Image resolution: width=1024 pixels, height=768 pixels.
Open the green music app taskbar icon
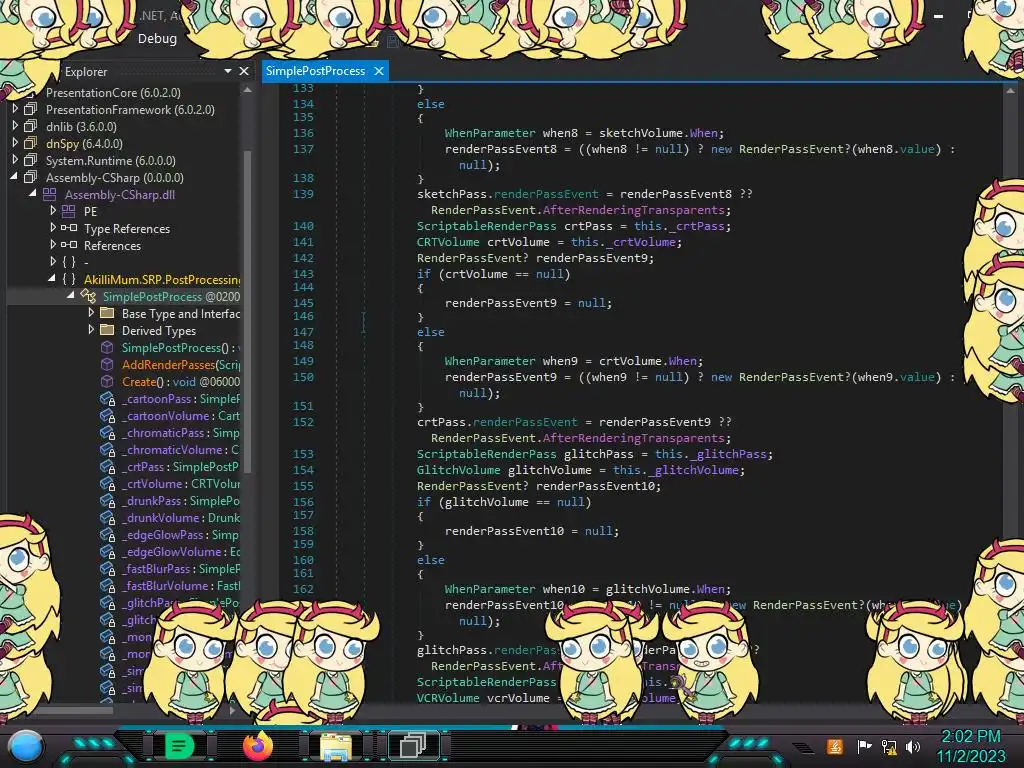(179, 746)
